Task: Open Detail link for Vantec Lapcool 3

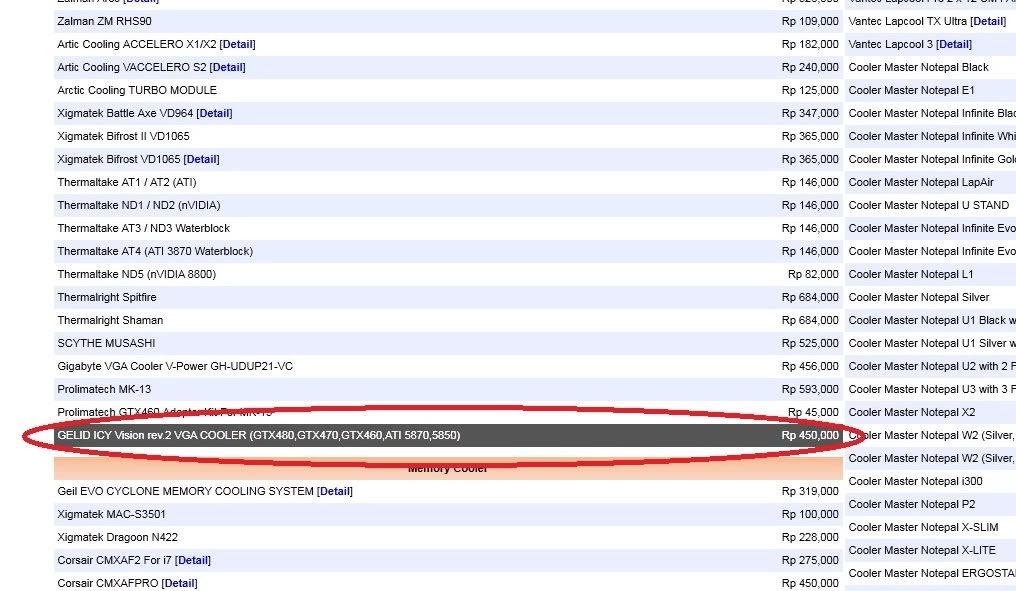Action: point(954,44)
